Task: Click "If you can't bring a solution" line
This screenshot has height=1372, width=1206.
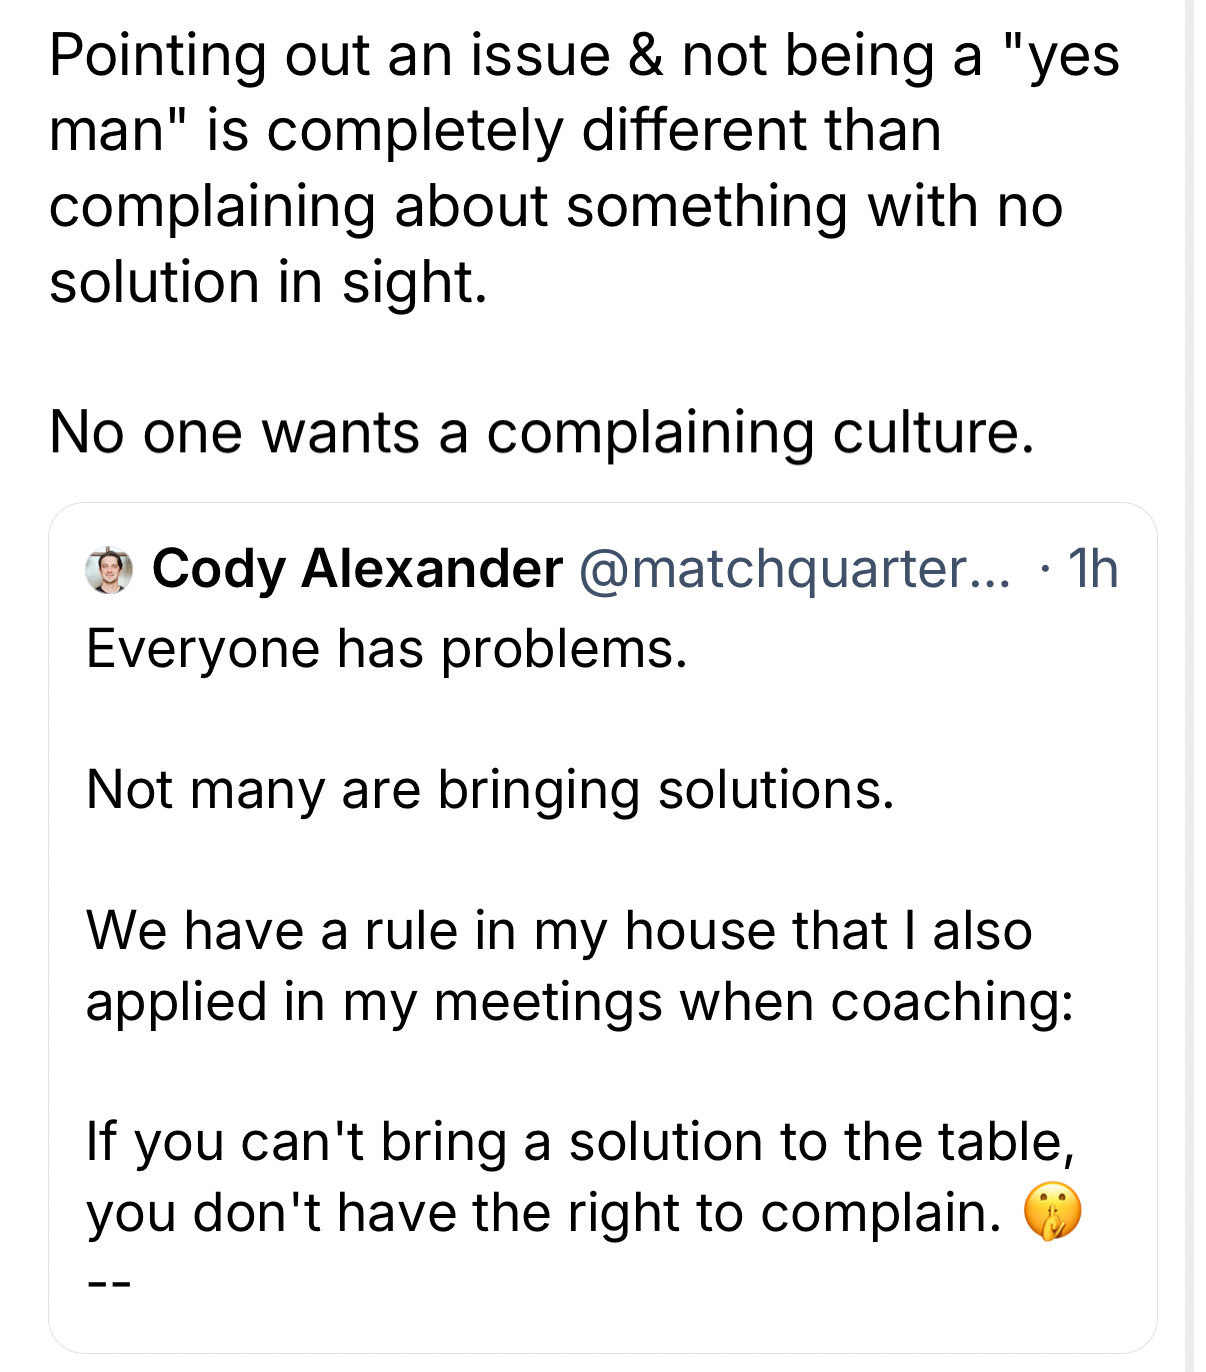Action: (x=580, y=1142)
